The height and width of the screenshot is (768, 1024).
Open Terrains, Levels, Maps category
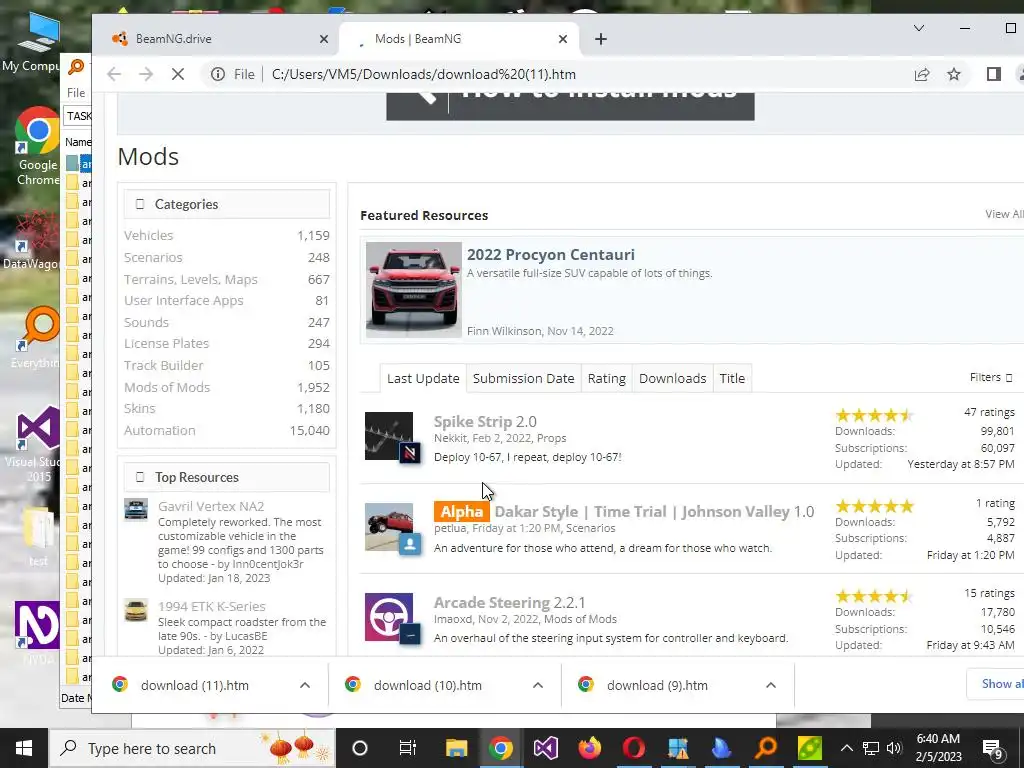tap(191, 280)
